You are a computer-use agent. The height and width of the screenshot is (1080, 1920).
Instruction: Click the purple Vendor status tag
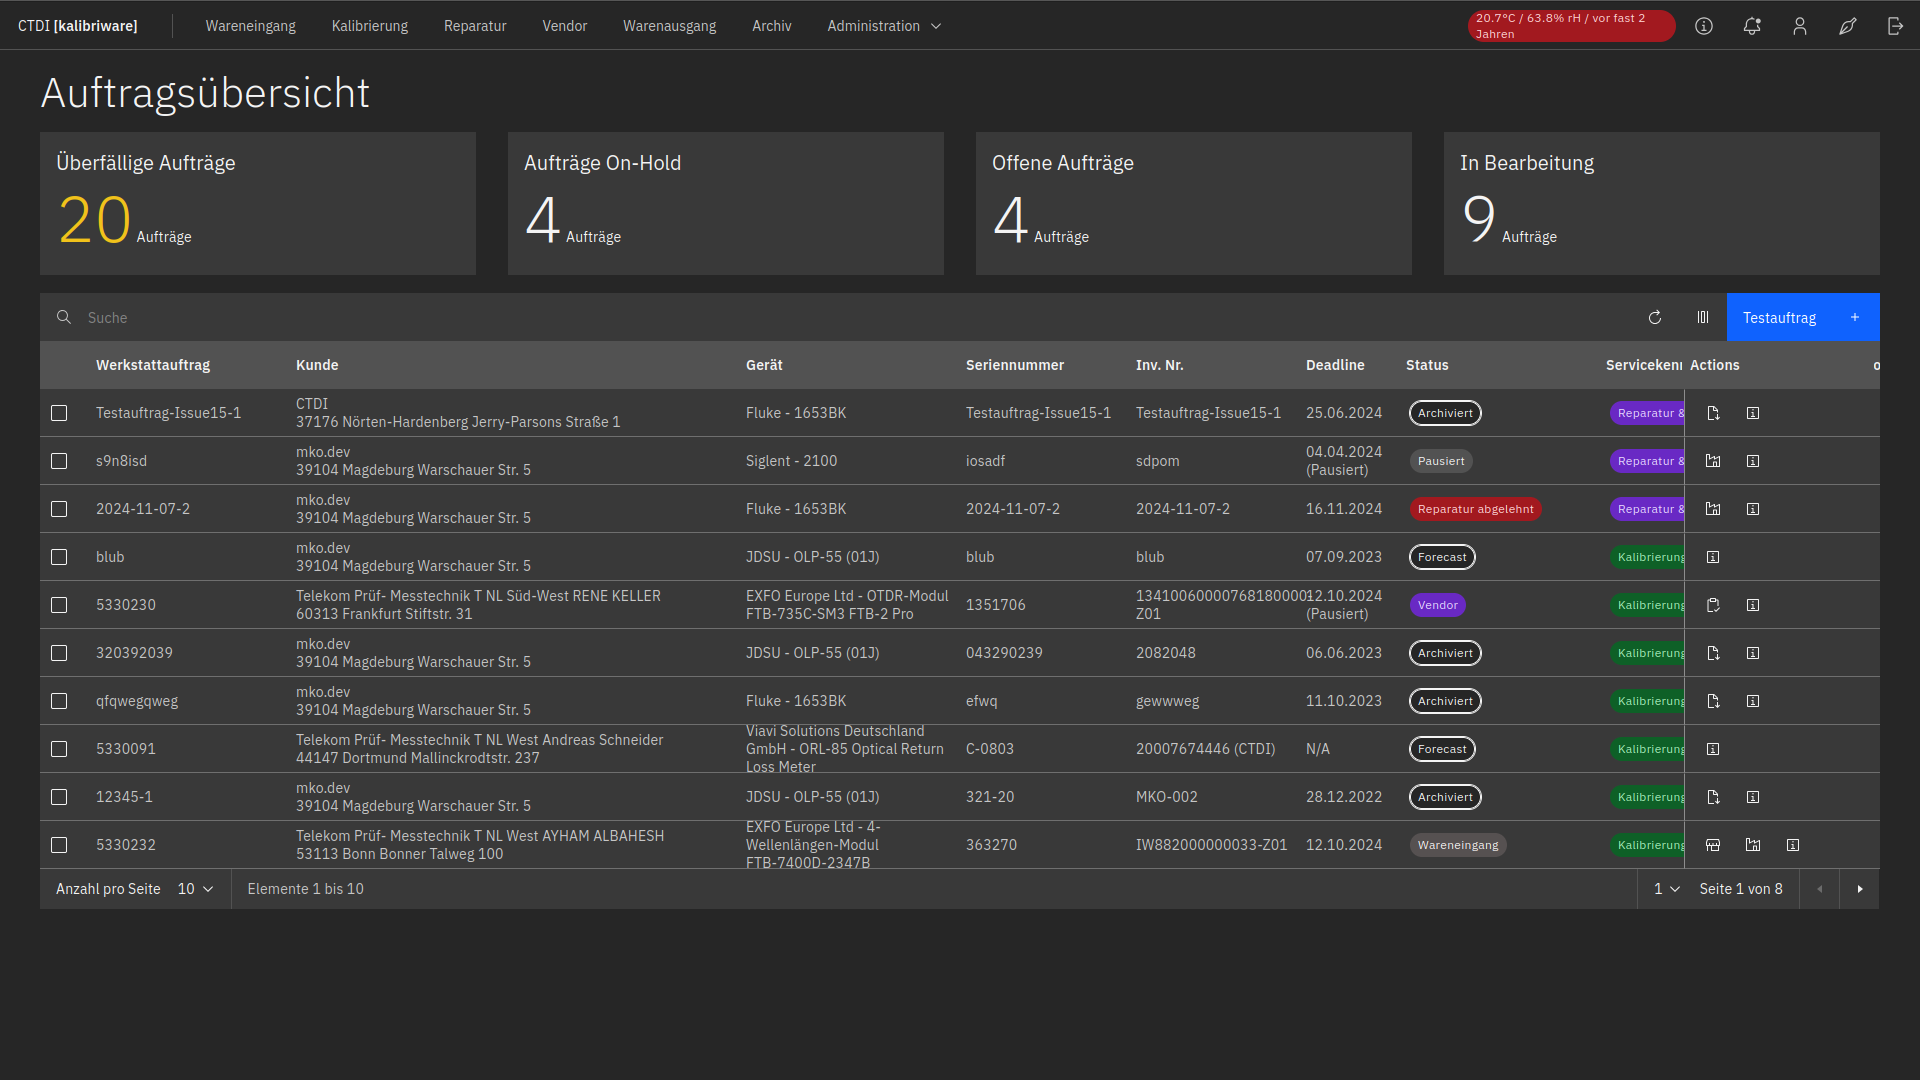pyautogui.click(x=1437, y=605)
